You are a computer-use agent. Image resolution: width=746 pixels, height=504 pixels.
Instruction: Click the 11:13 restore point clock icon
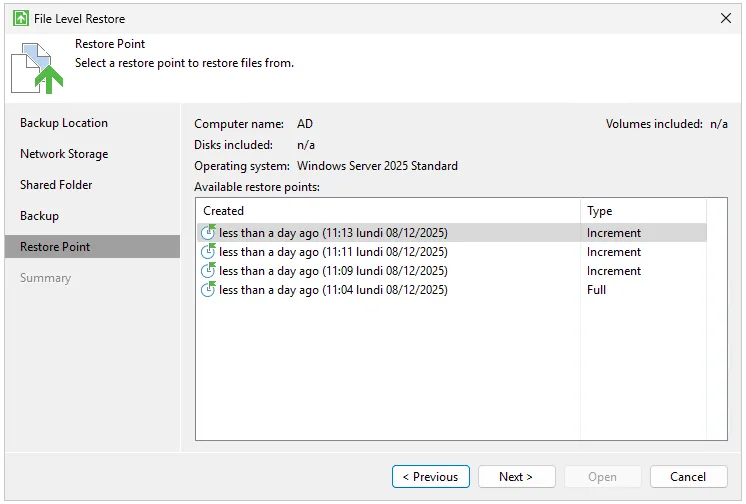208,233
